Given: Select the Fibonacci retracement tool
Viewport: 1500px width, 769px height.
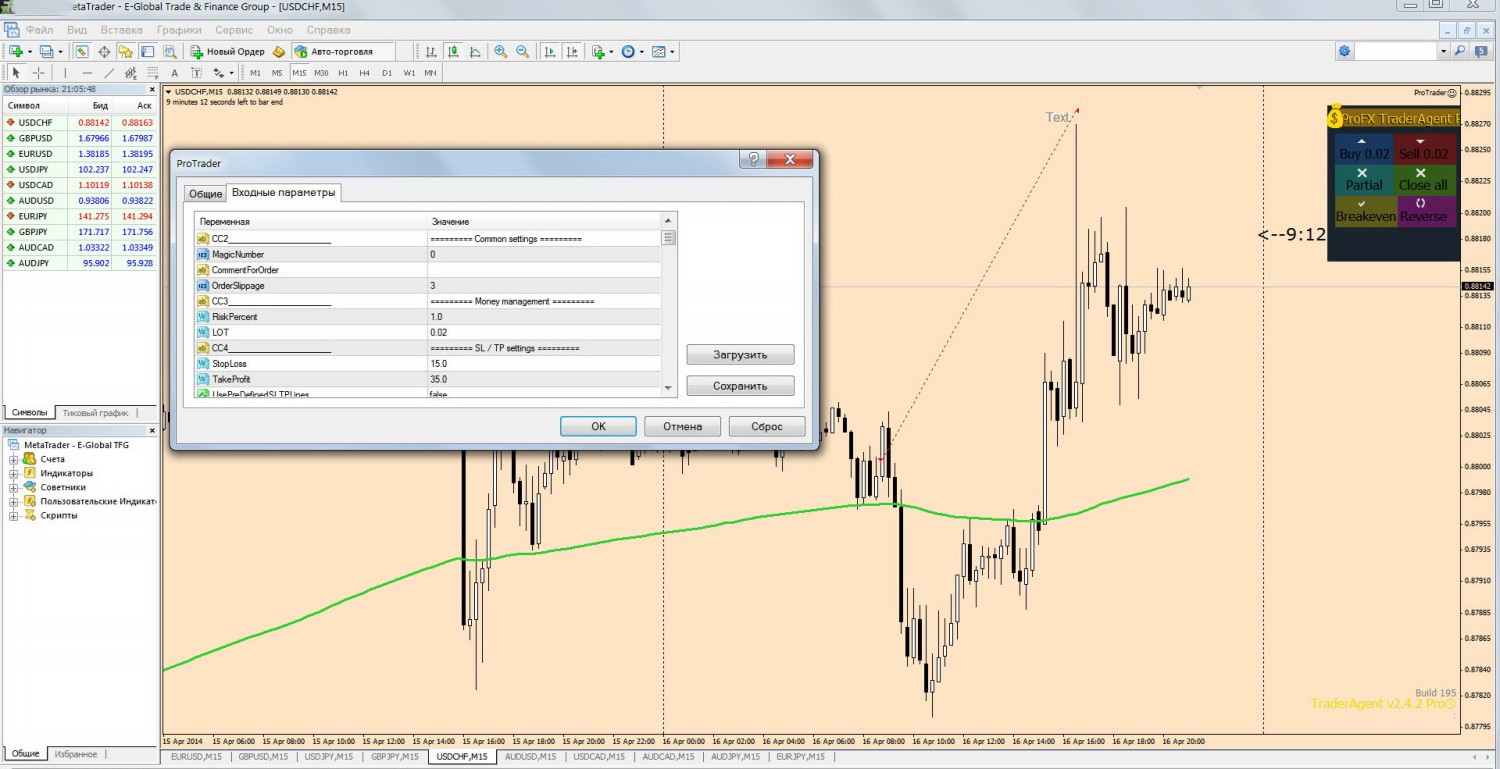Looking at the screenshot, I should point(153,73).
